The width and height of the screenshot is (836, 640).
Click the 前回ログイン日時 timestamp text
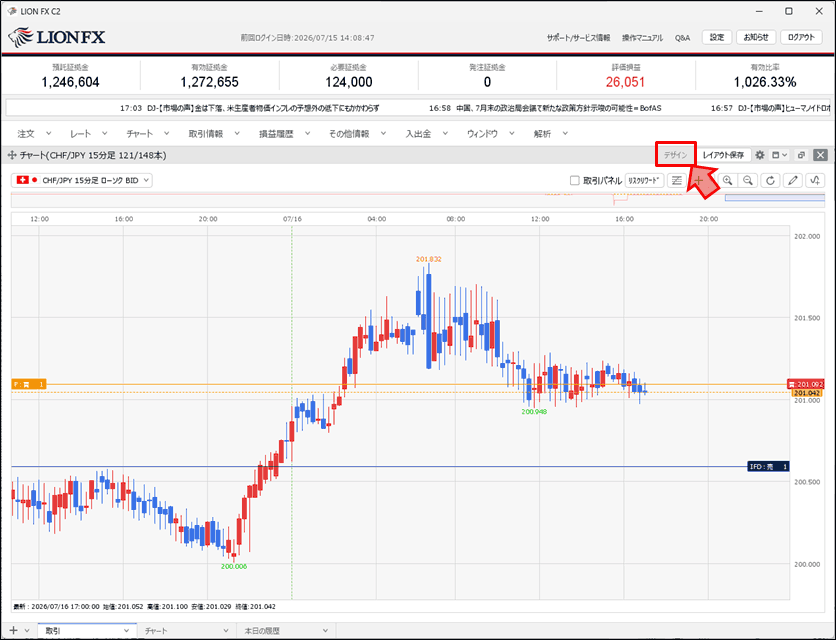tap(308, 38)
